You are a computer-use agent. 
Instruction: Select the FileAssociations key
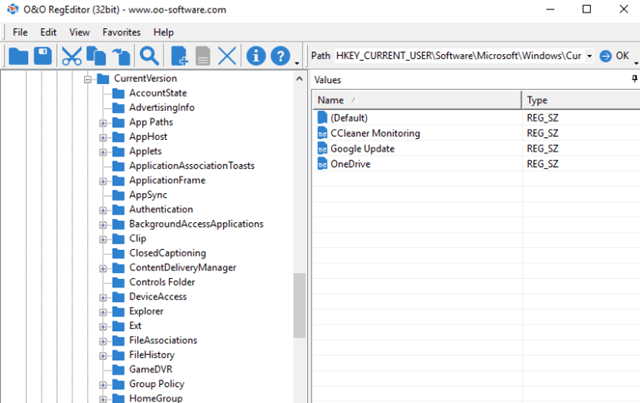[163, 341]
